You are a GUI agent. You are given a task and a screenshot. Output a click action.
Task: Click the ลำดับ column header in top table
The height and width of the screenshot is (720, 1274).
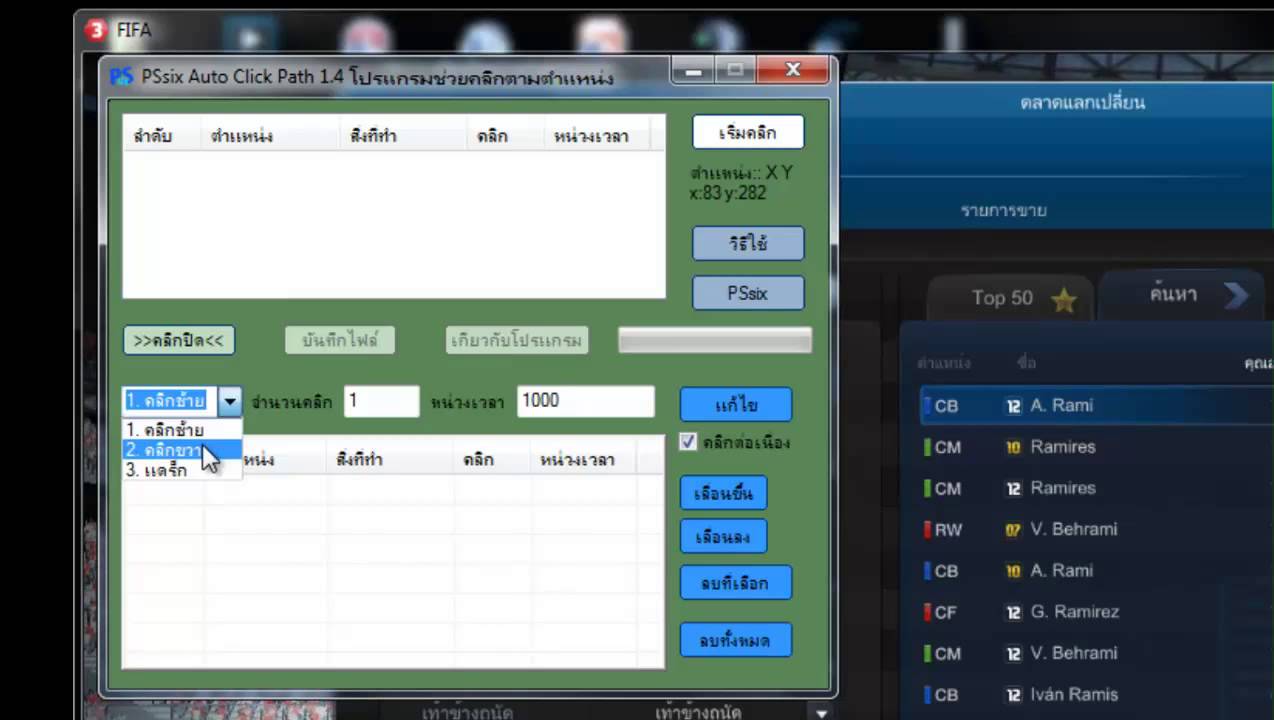161,137
